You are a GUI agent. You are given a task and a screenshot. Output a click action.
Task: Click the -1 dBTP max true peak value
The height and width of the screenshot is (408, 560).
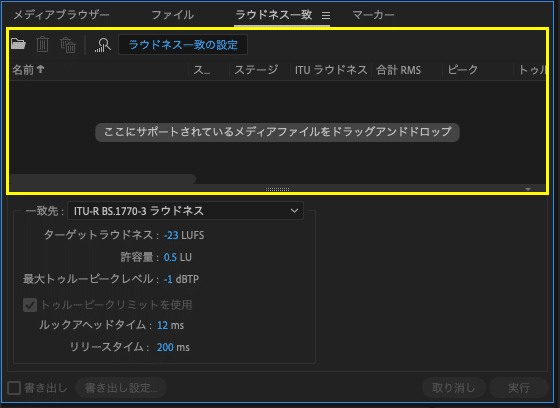(168, 279)
